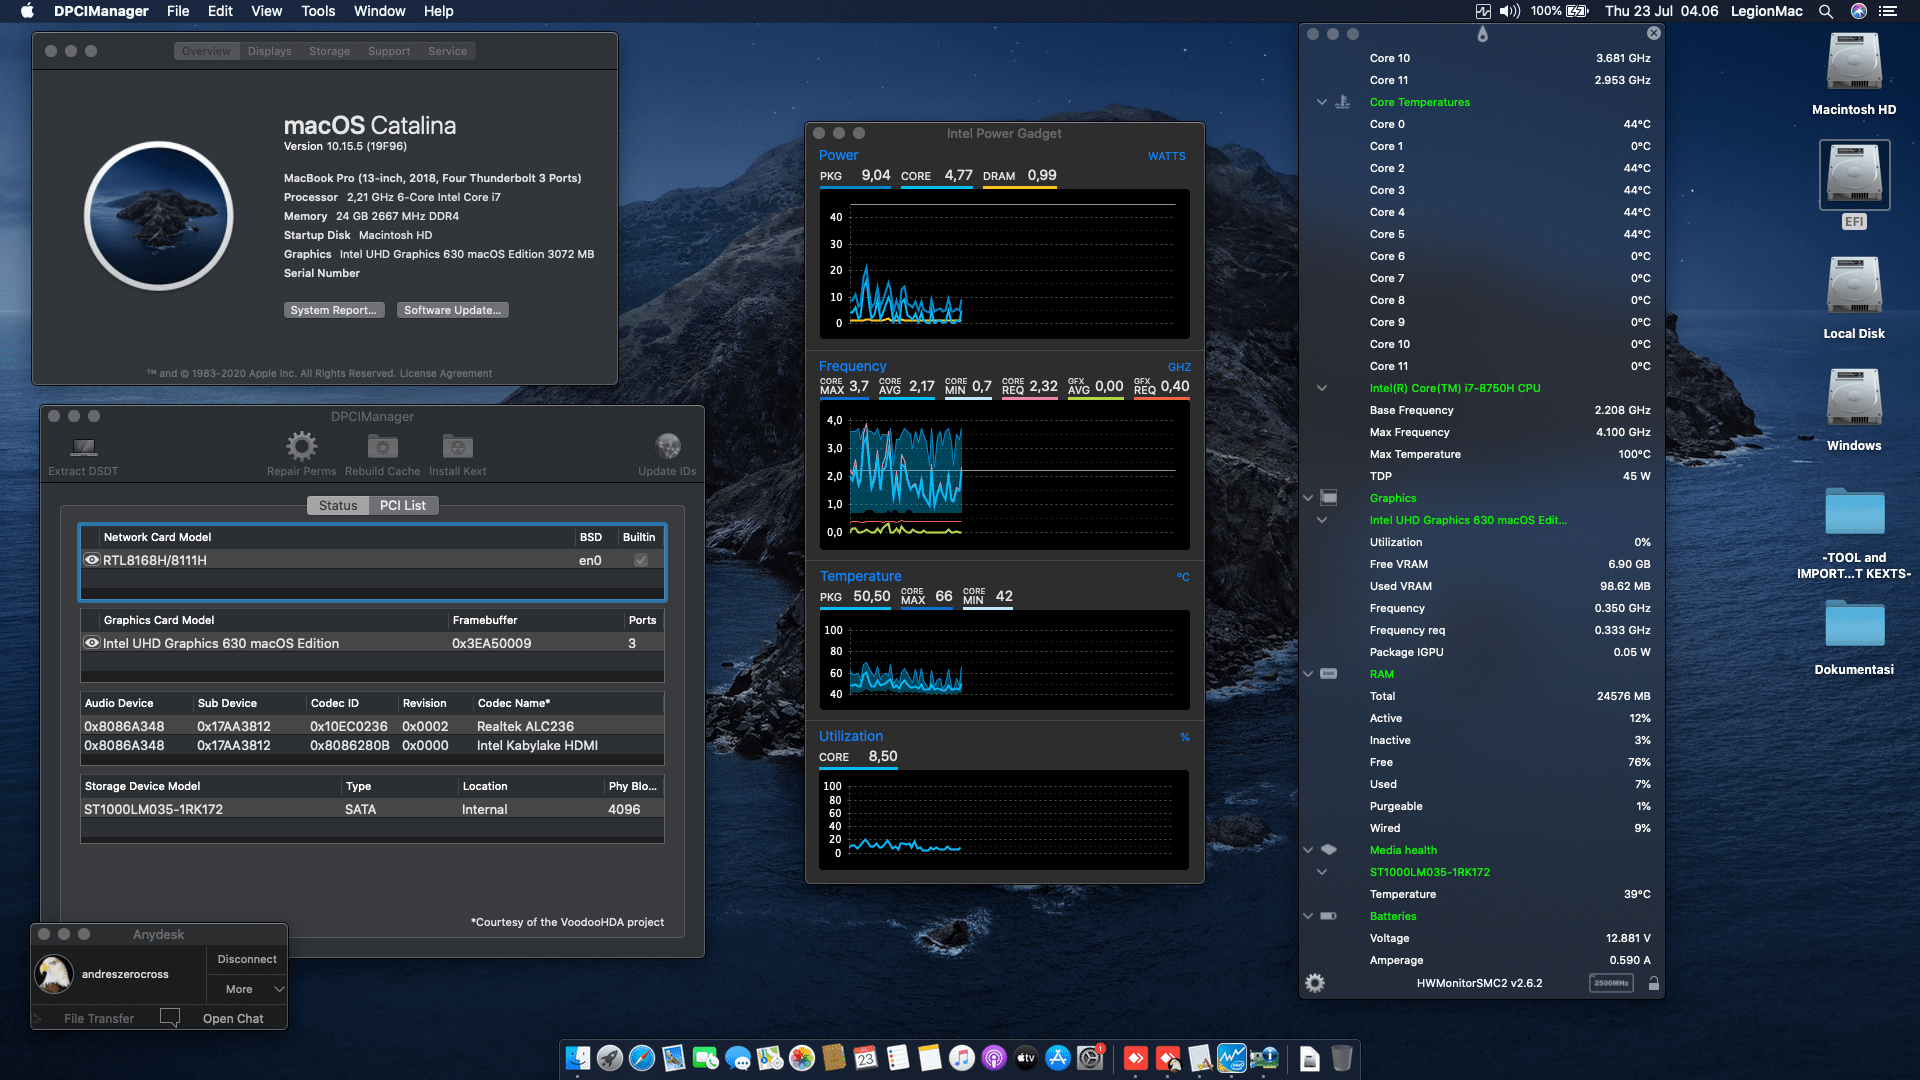Click the battery status in menu bar

click(x=1559, y=11)
